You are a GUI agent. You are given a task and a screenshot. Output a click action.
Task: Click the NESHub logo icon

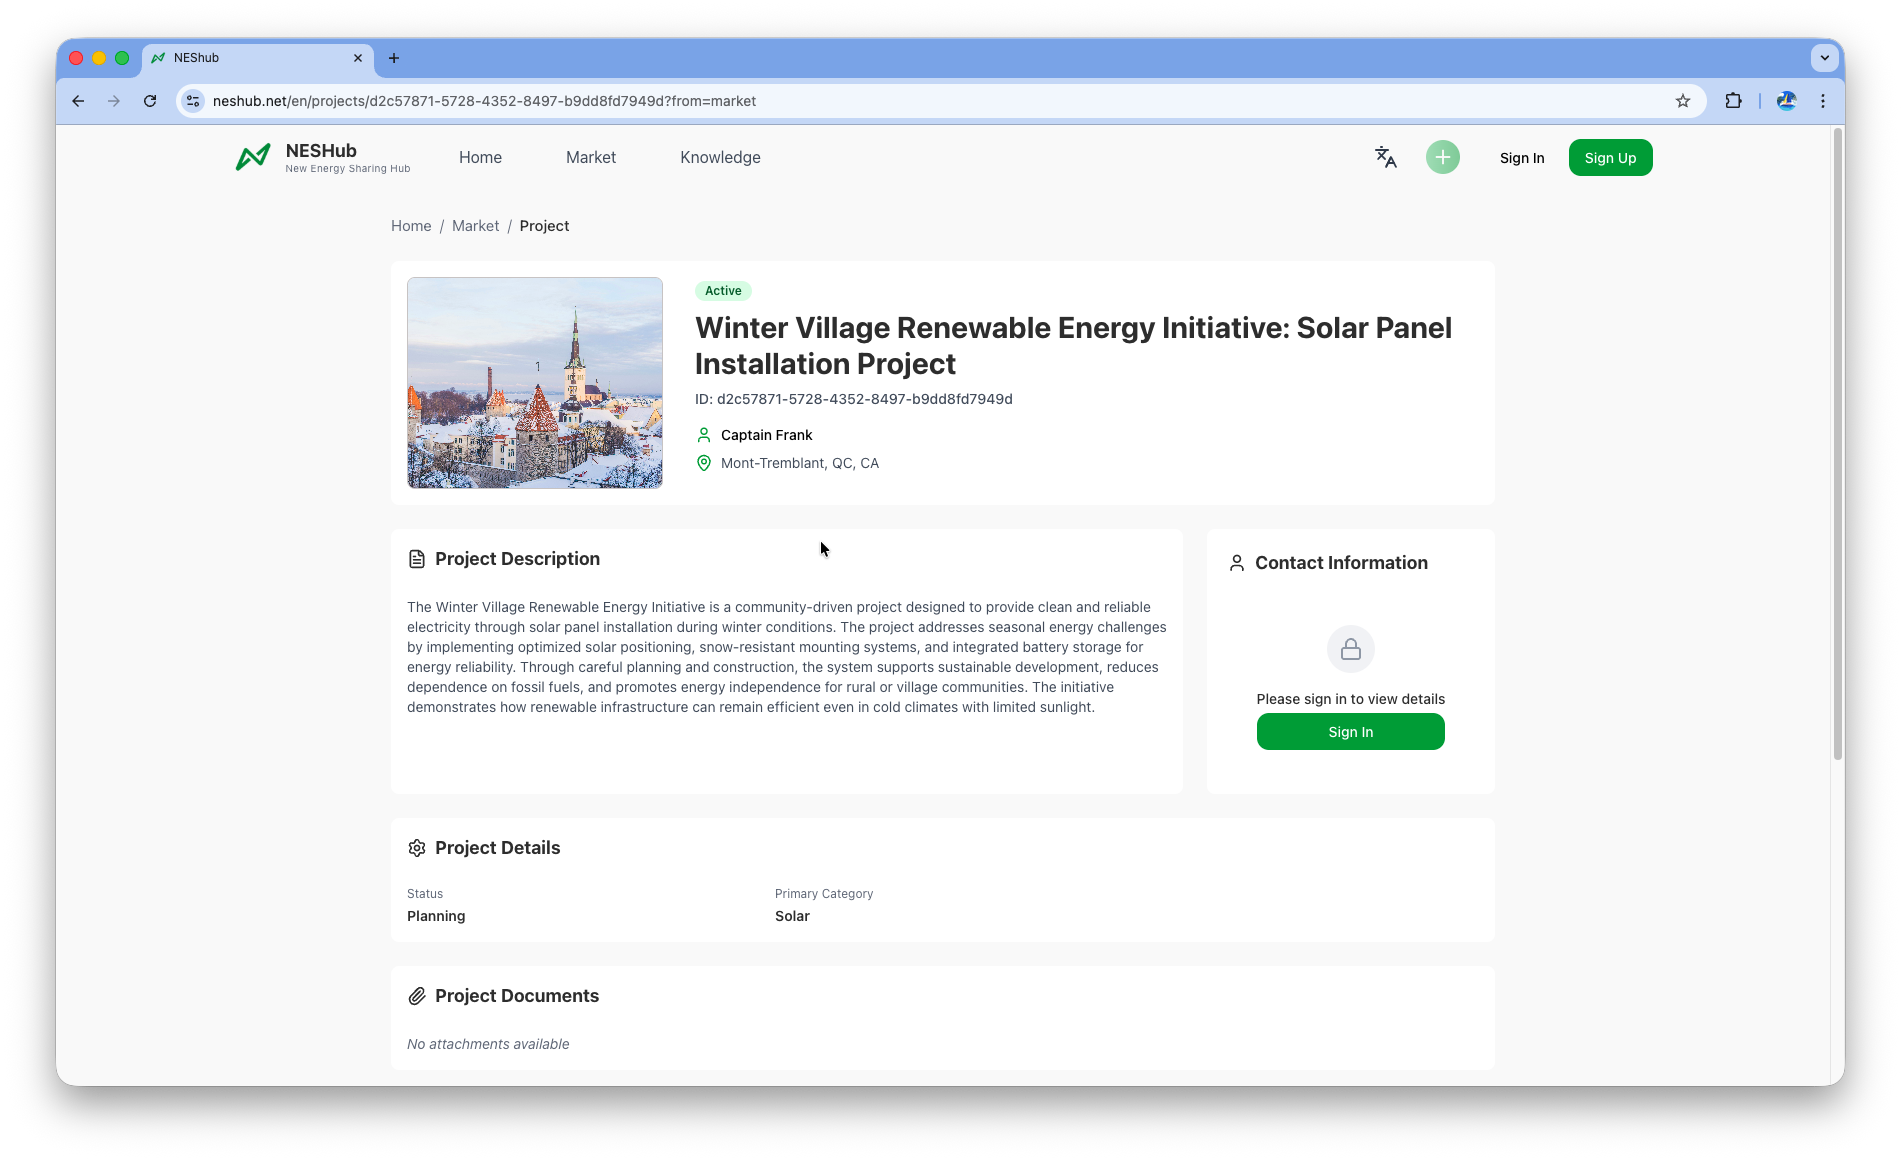[253, 158]
